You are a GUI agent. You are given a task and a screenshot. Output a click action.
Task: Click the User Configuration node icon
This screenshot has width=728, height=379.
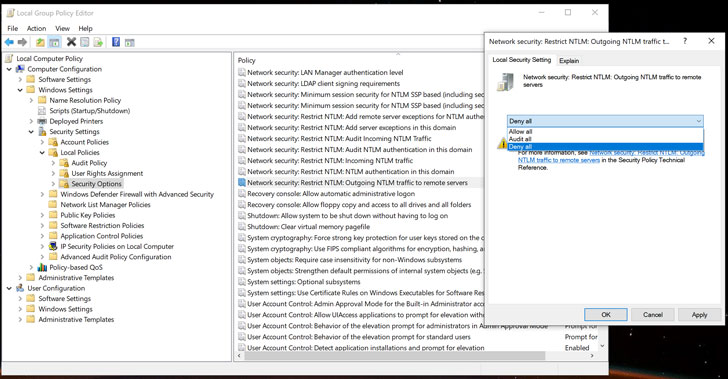tap(20, 288)
